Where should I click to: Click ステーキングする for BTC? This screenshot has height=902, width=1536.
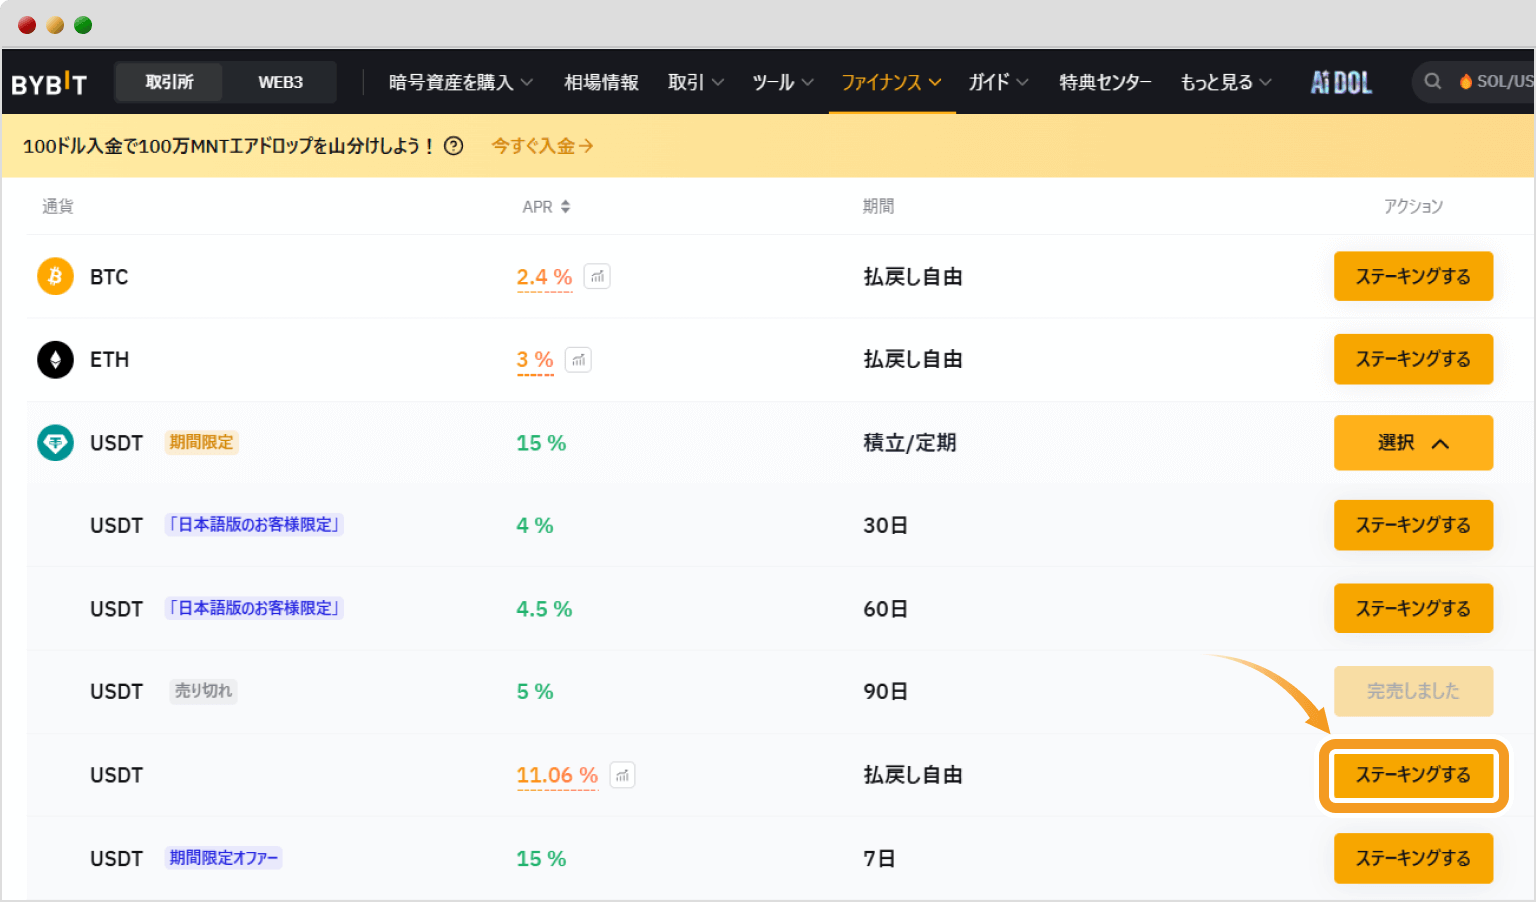1413,276
